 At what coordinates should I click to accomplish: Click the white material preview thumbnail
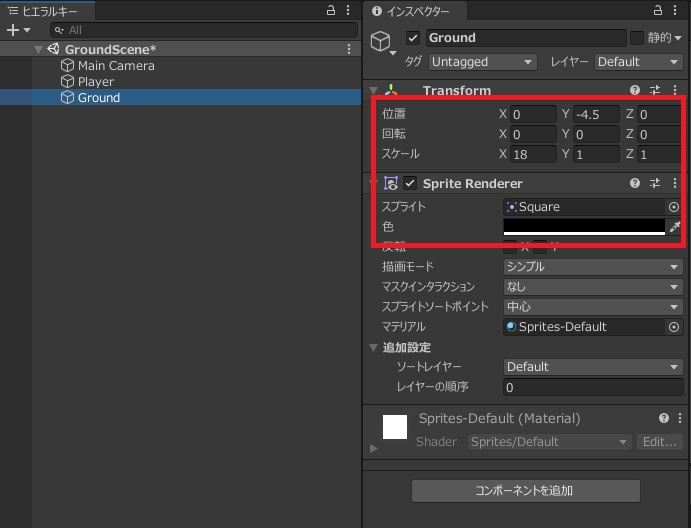394,427
